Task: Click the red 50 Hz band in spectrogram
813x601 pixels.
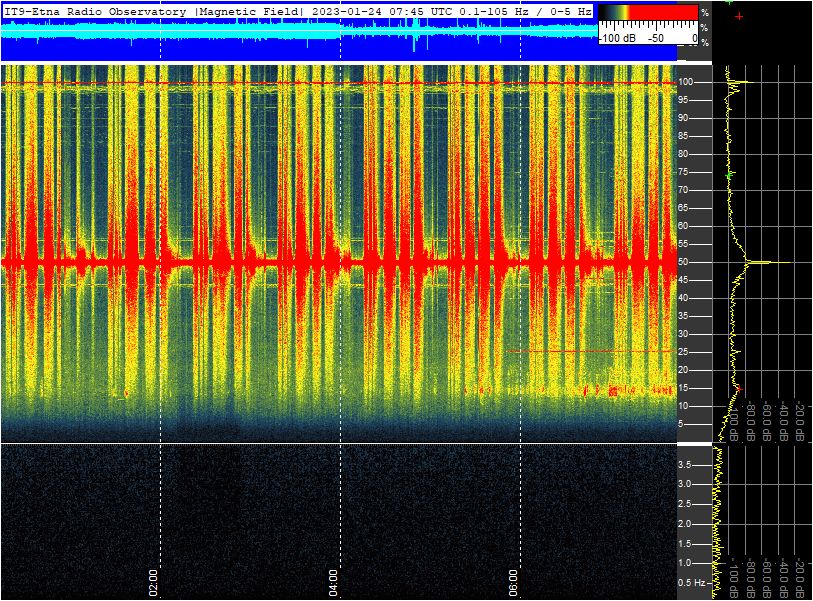Action: 300,262
